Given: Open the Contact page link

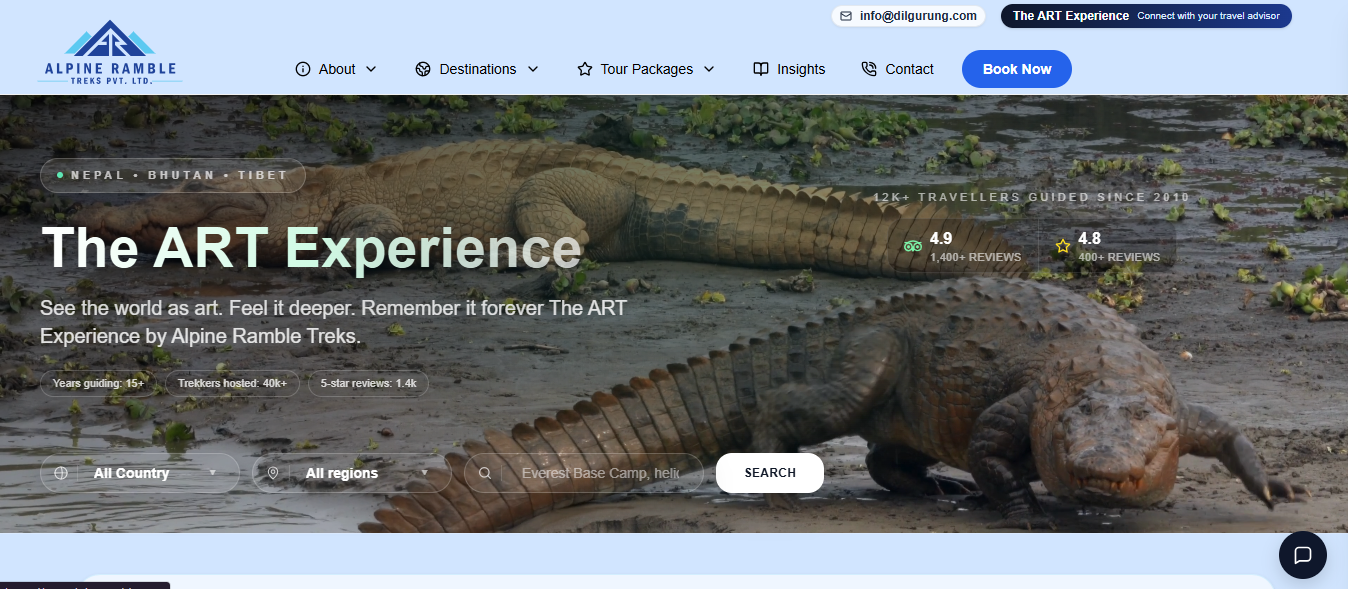Looking at the screenshot, I should point(909,69).
